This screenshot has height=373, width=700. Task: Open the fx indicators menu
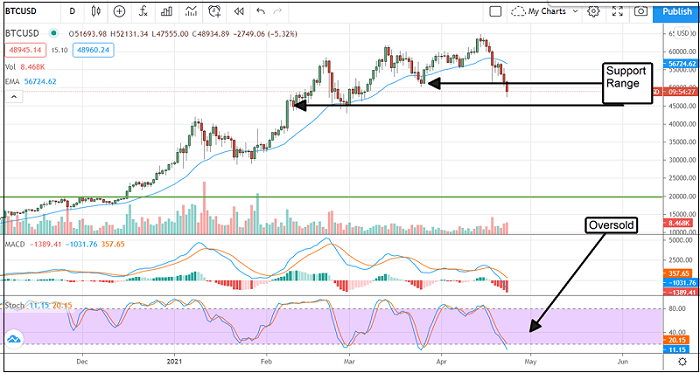143,12
